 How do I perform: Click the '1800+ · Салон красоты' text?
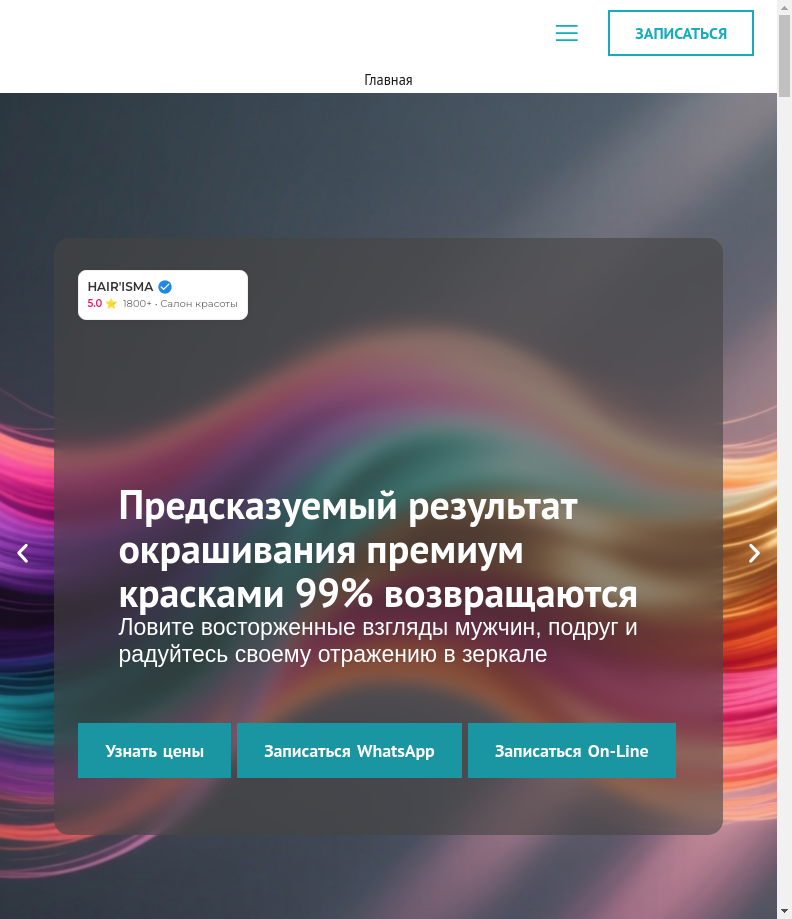180,304
